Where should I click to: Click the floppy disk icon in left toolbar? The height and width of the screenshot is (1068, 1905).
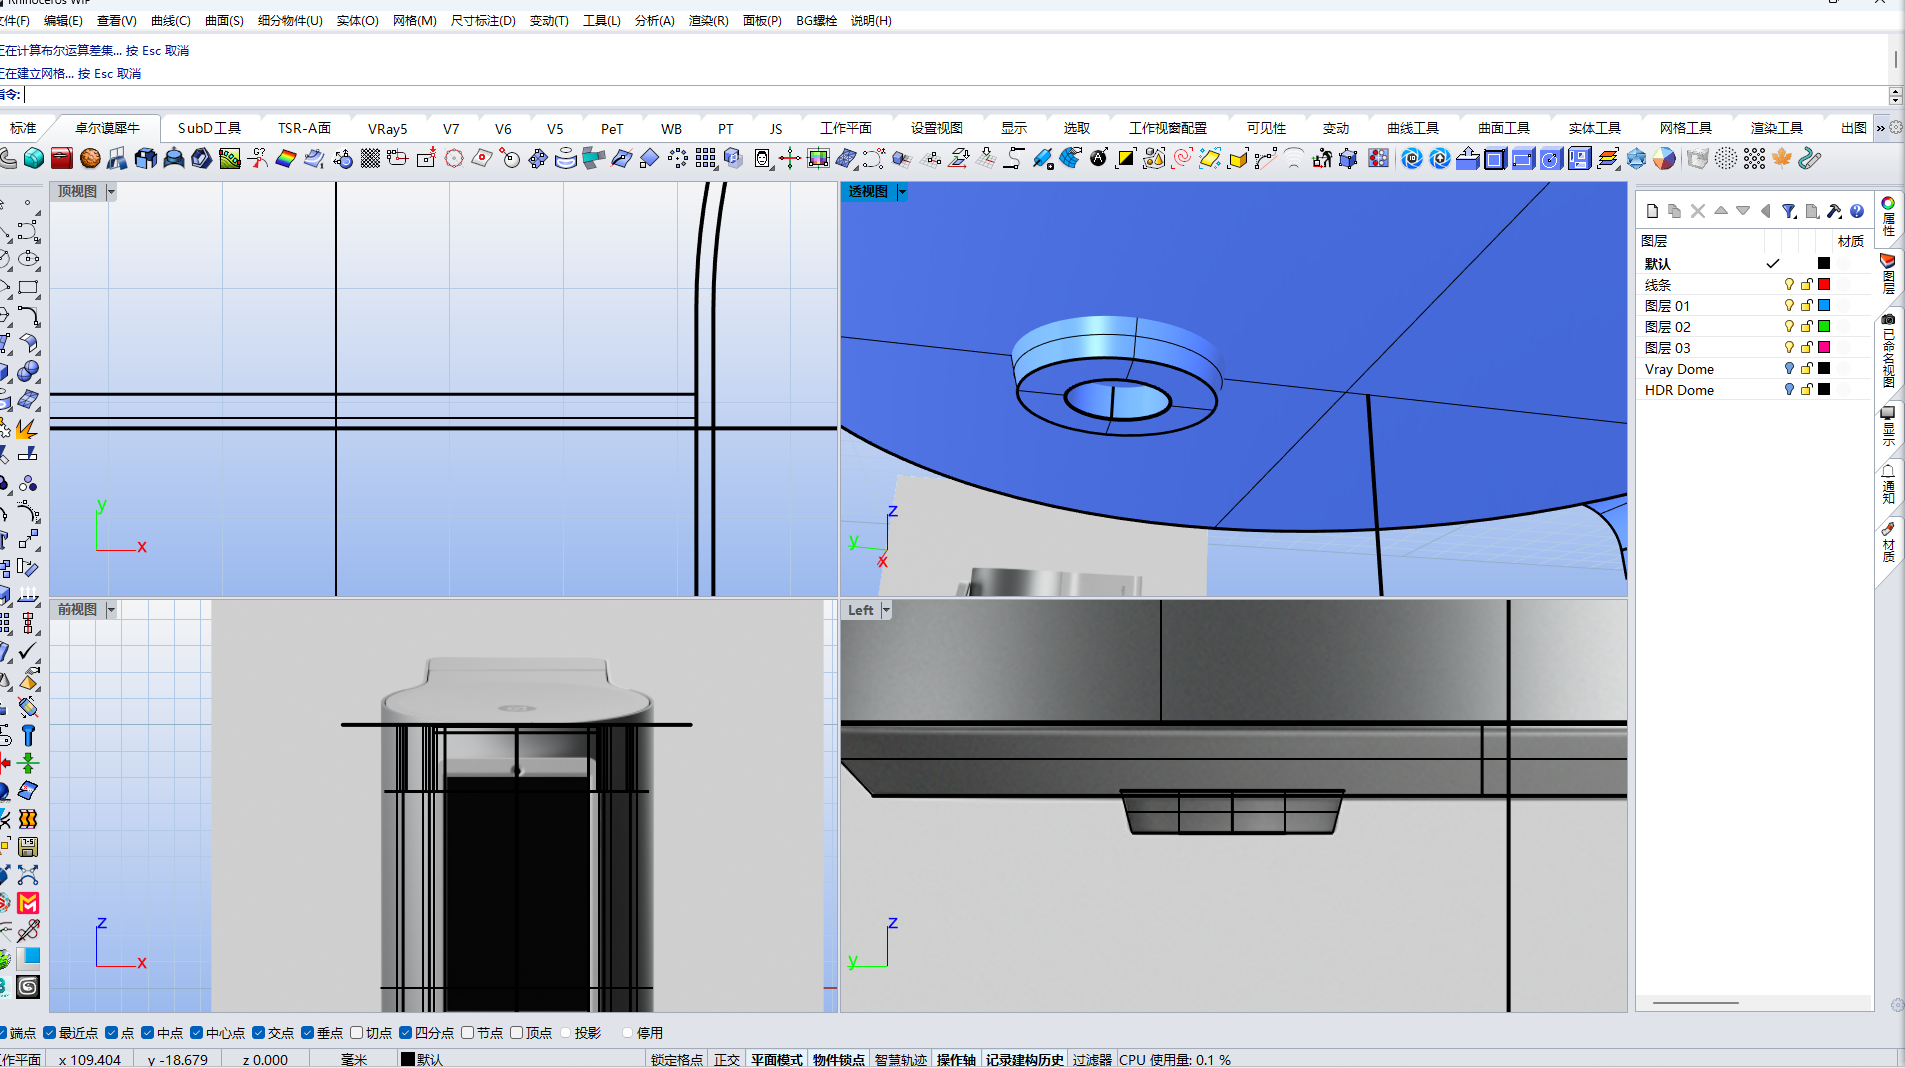click(x=28, y=847)
